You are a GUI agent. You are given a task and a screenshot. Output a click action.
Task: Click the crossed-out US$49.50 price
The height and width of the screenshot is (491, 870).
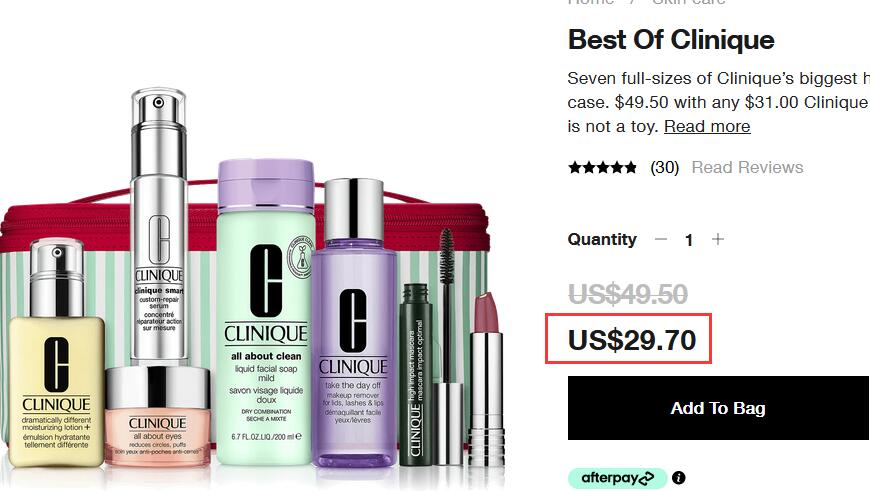[628, 294]
